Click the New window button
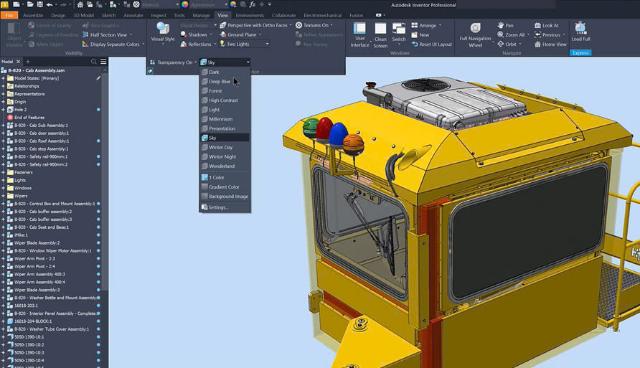 (421, 35)
